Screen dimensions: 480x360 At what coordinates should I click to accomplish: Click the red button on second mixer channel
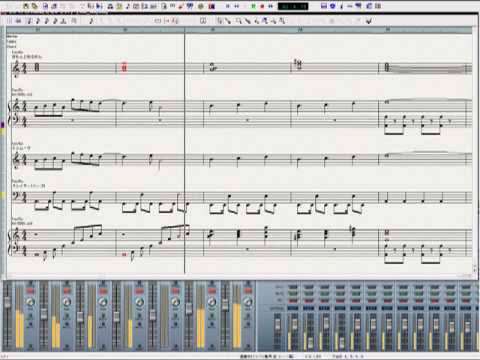pyautogui.click(x=67, y=291)
